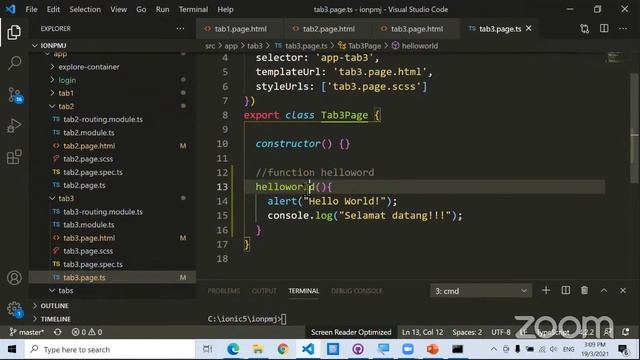Create a new terminal with plus icon

(x=546, y=291)
